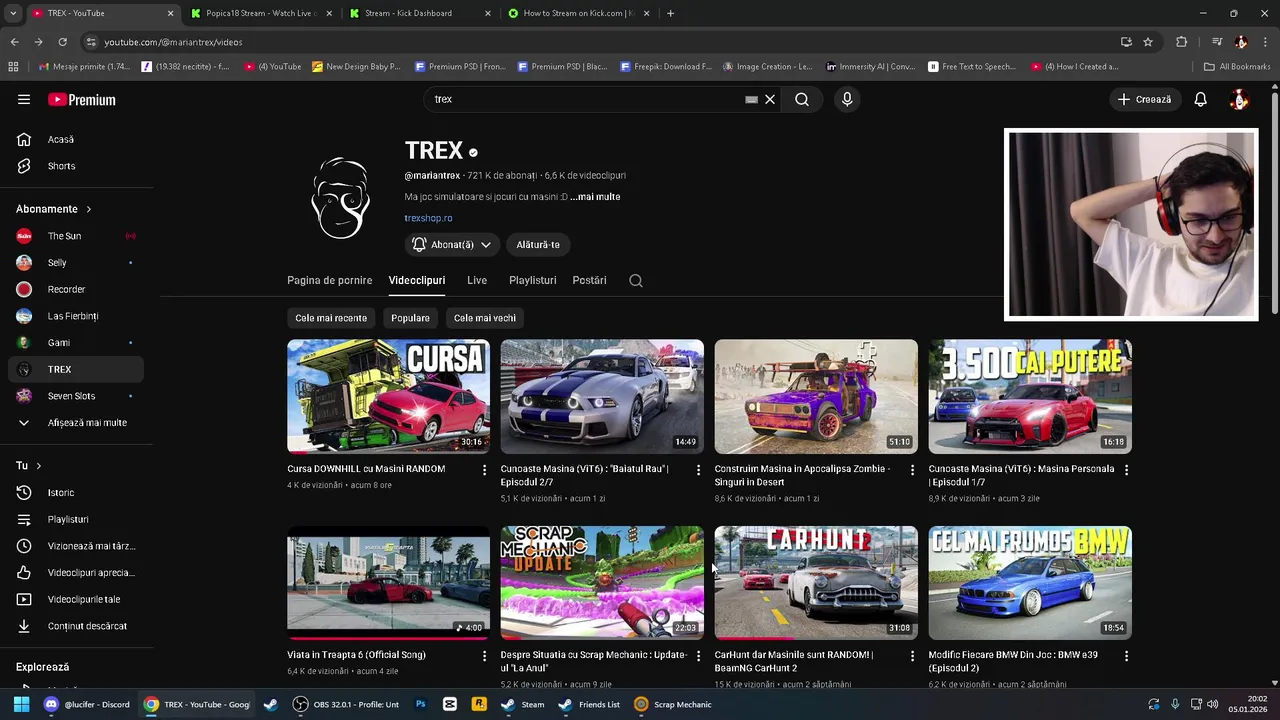Click the magnifier search button
This screenshot has width=1280, height=720.
coord(802,99)
